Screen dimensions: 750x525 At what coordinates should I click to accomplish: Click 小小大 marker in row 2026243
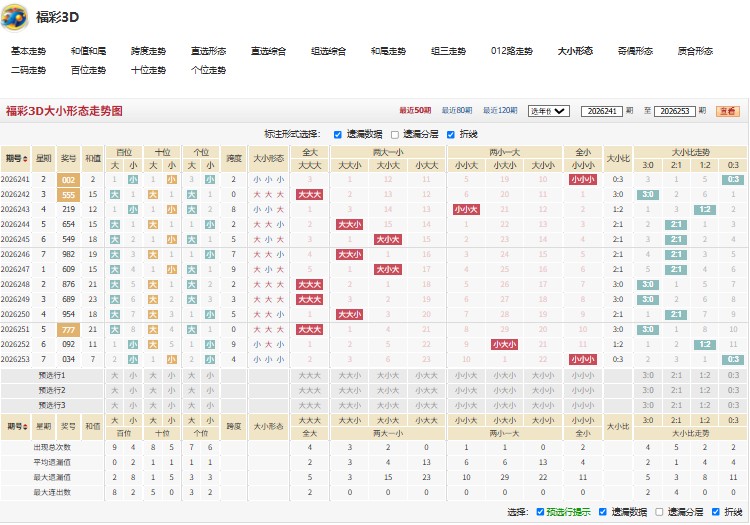[466, 209]
